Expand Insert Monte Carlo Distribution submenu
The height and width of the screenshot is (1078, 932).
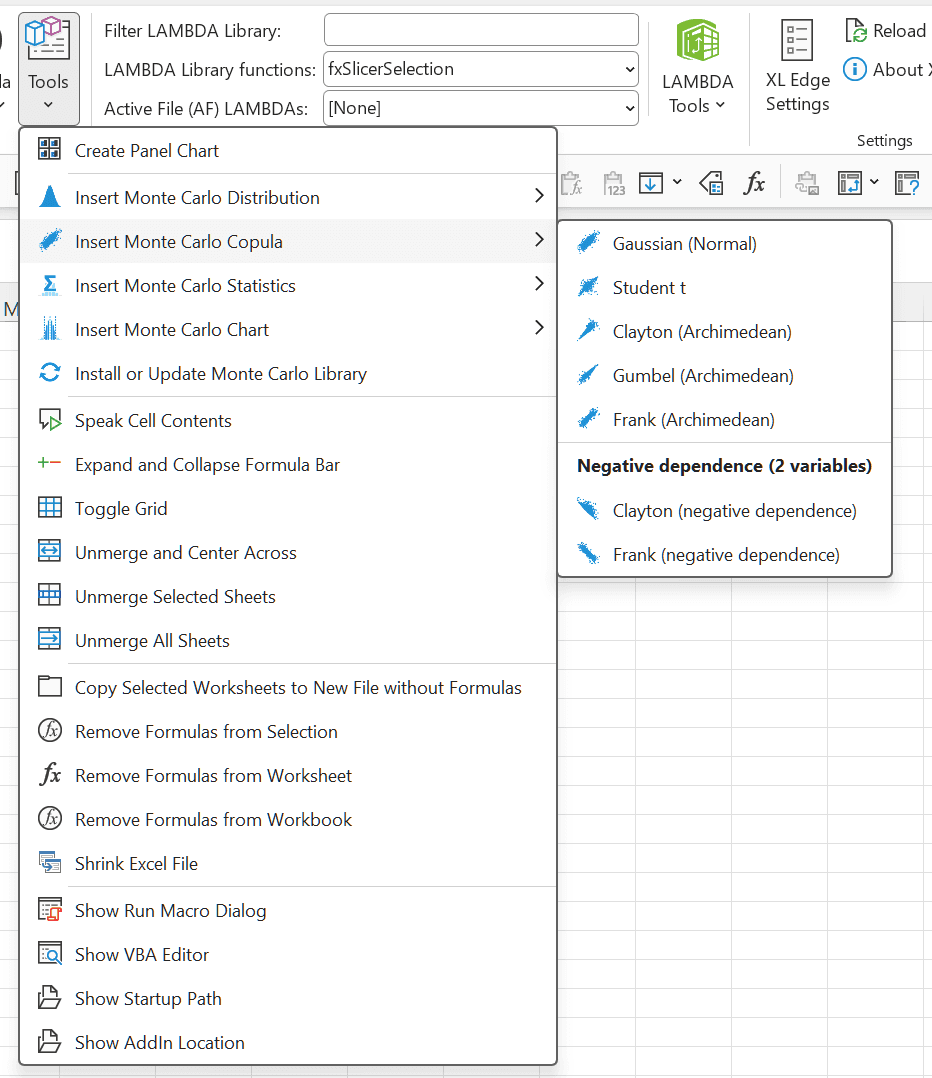(288, 197)
